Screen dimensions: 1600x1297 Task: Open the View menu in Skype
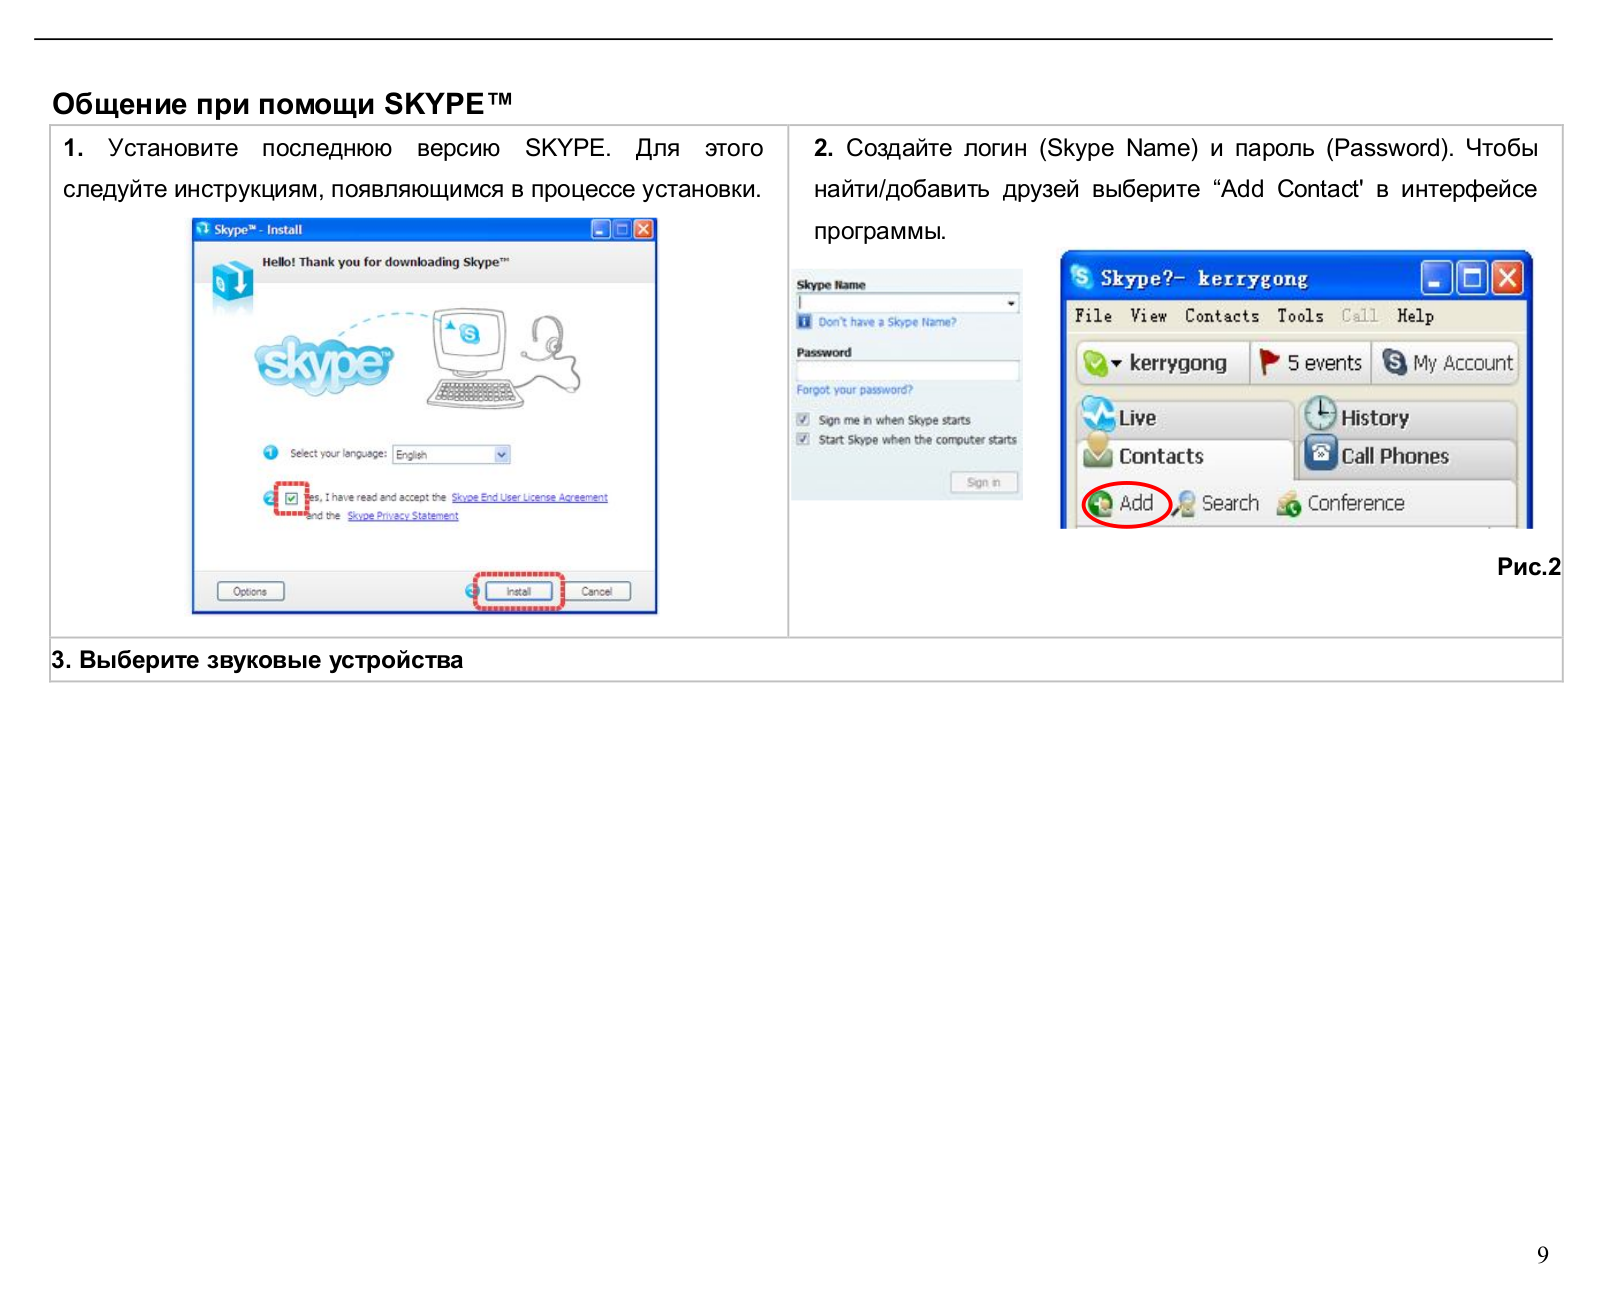pyautogui.click(x=1148, y=316)
